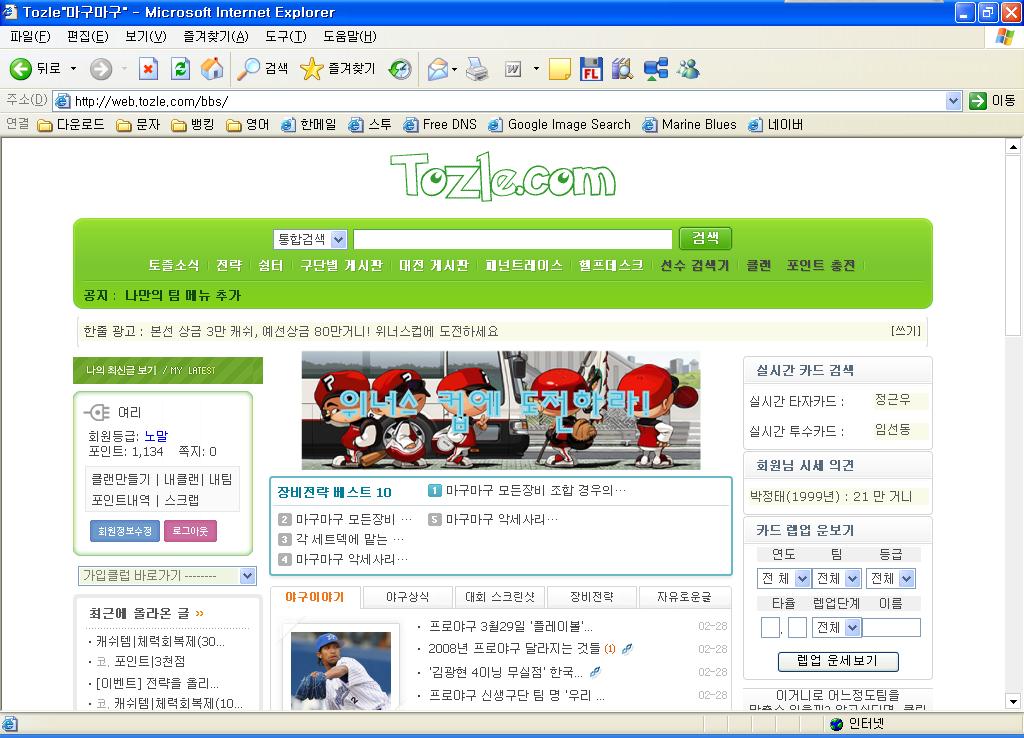This screenshot has width=1024, height=738.
Task: Click the 렙업 운세보기 button
Action: [838, 661]
